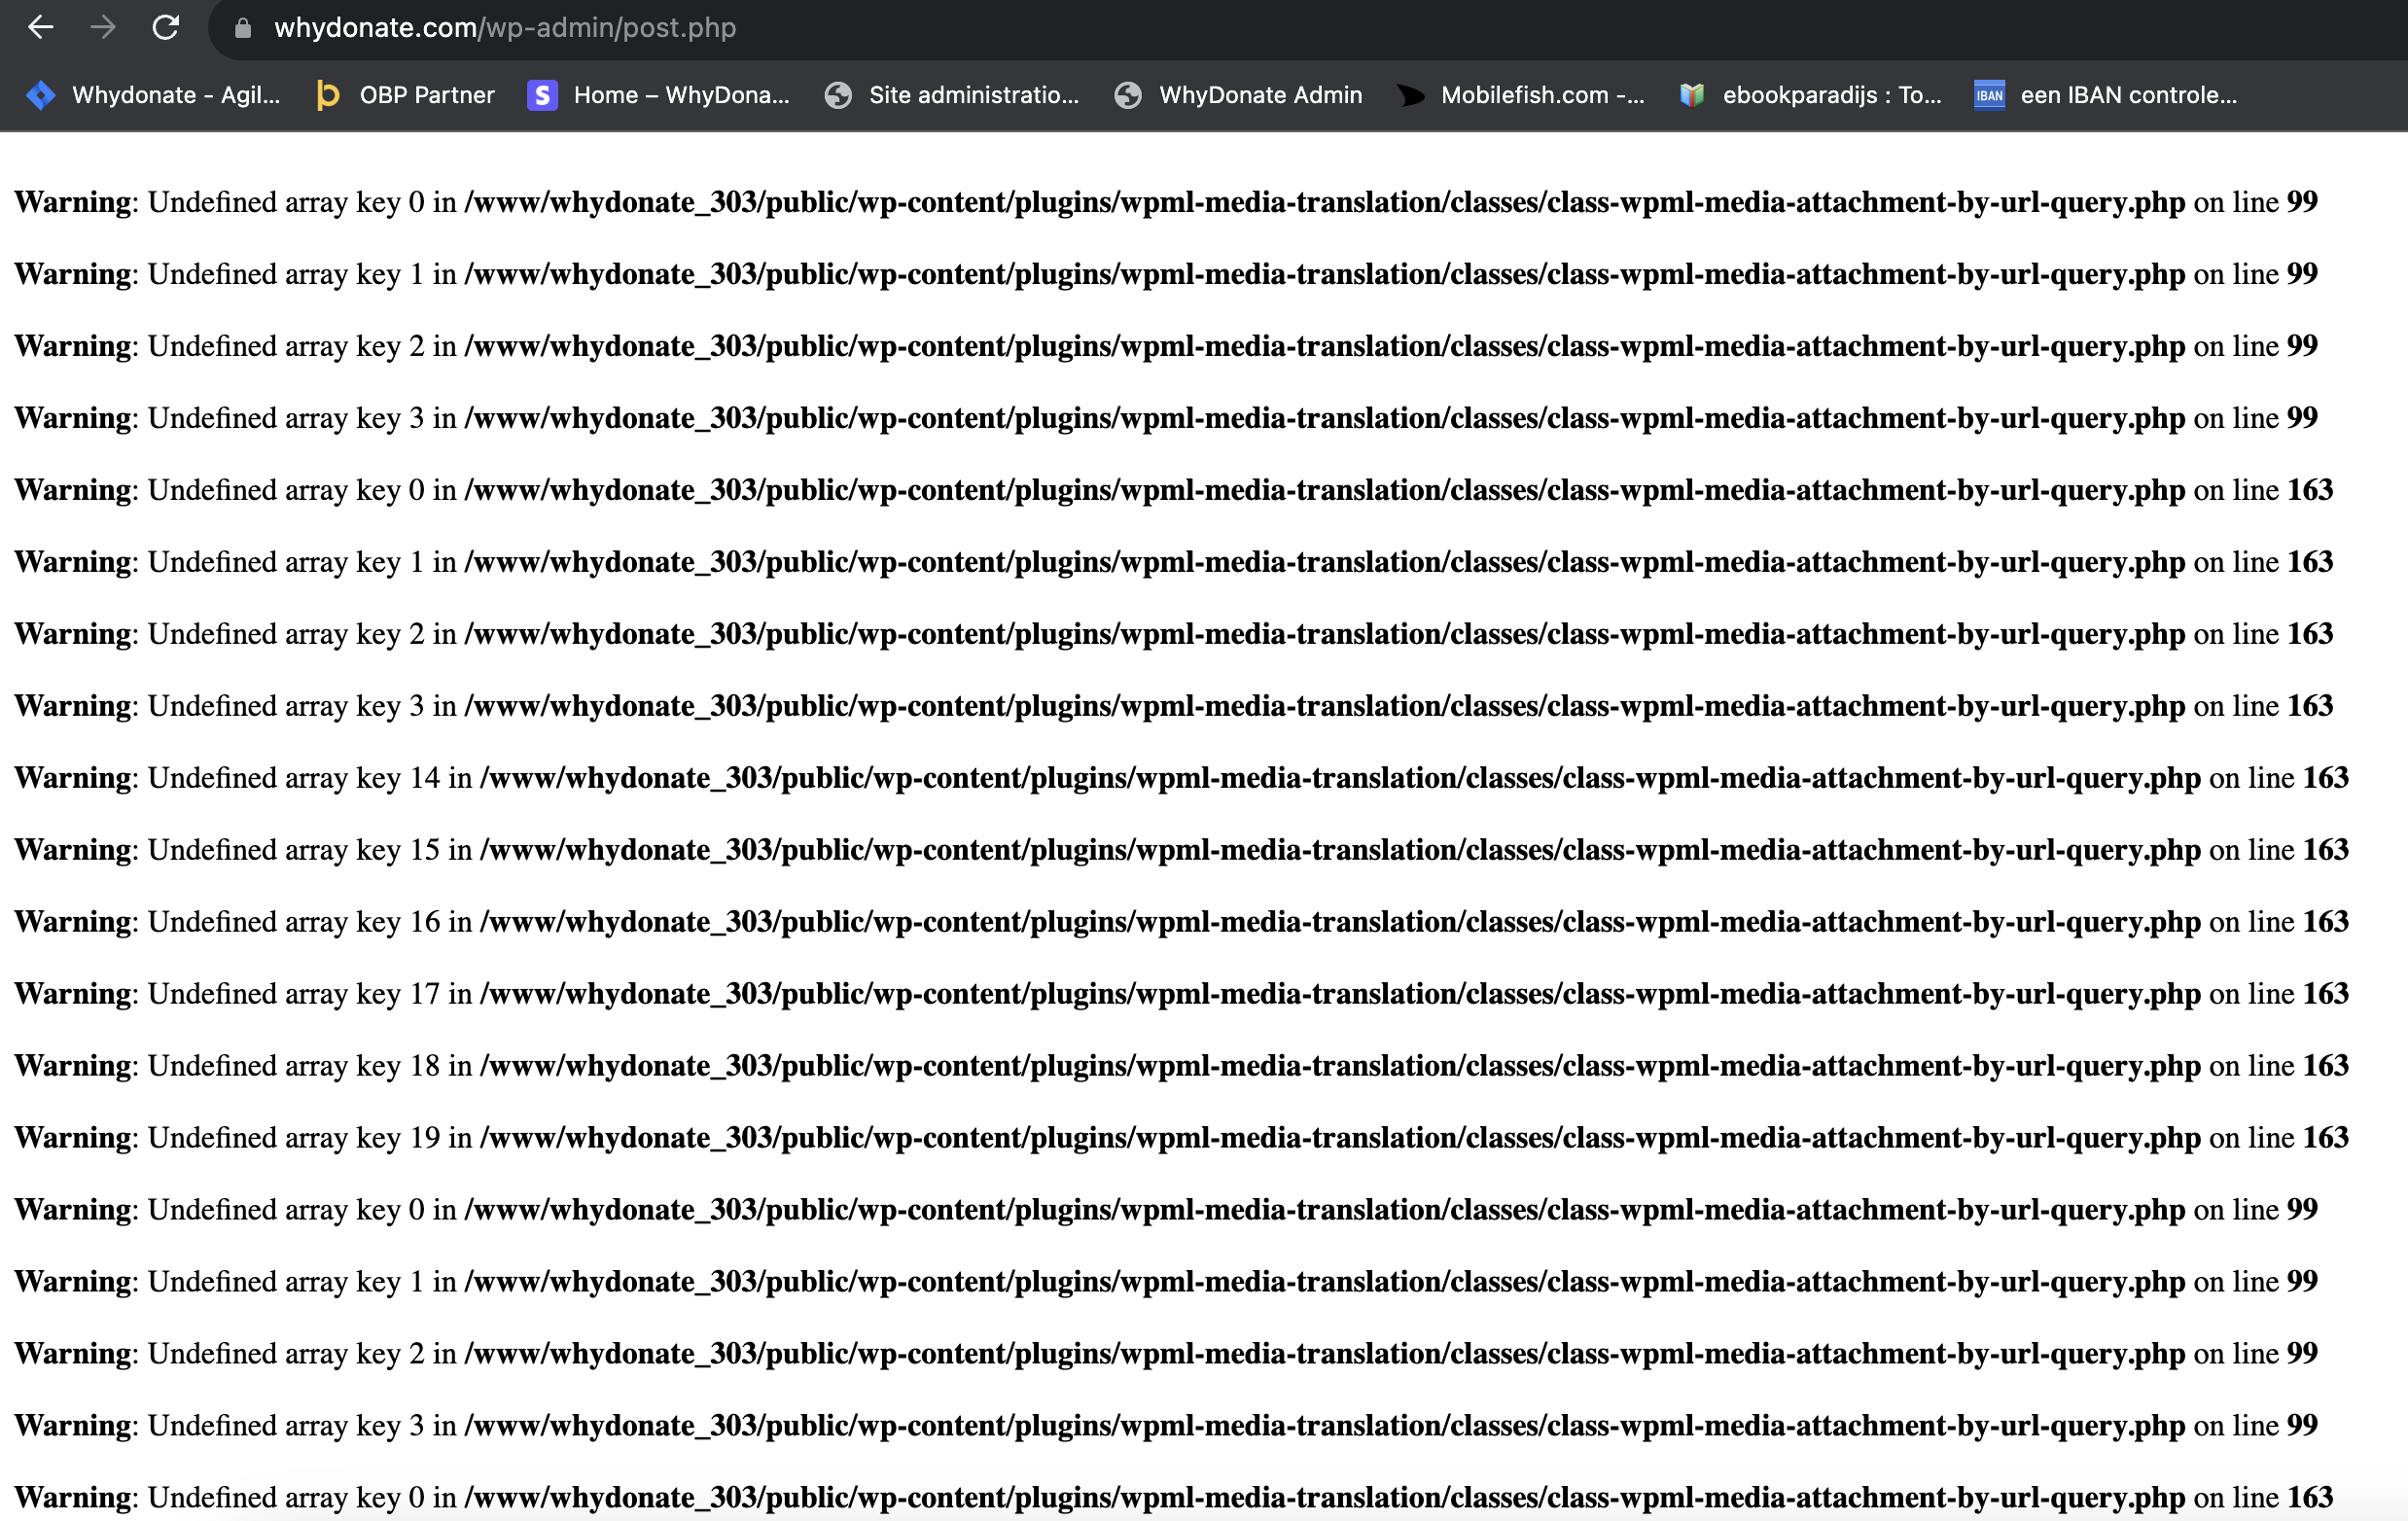This screenshot has height=1521, width=2408.
Task: Open the OBP Partner bookmark icon
Action: pos(328,95)
